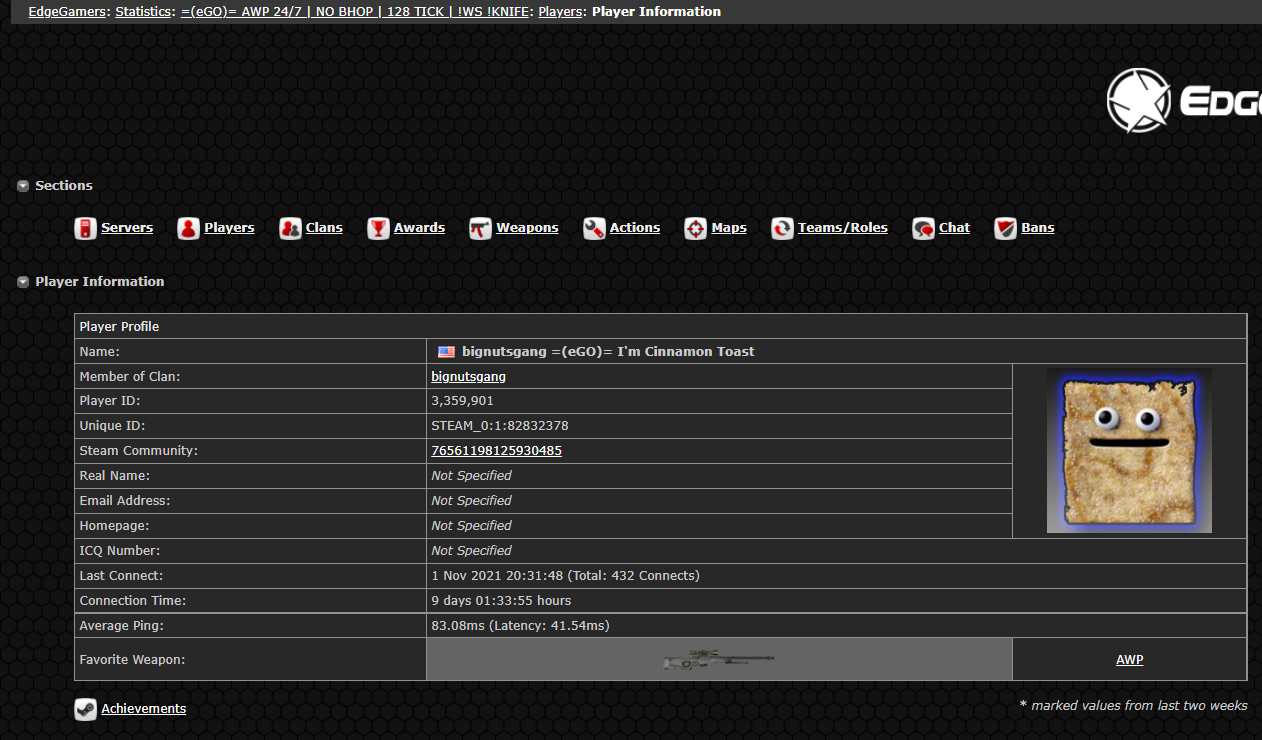Click the Email Address Not Specified value
Viewport: 1262px width, 740px height.
tap(471, 501)
